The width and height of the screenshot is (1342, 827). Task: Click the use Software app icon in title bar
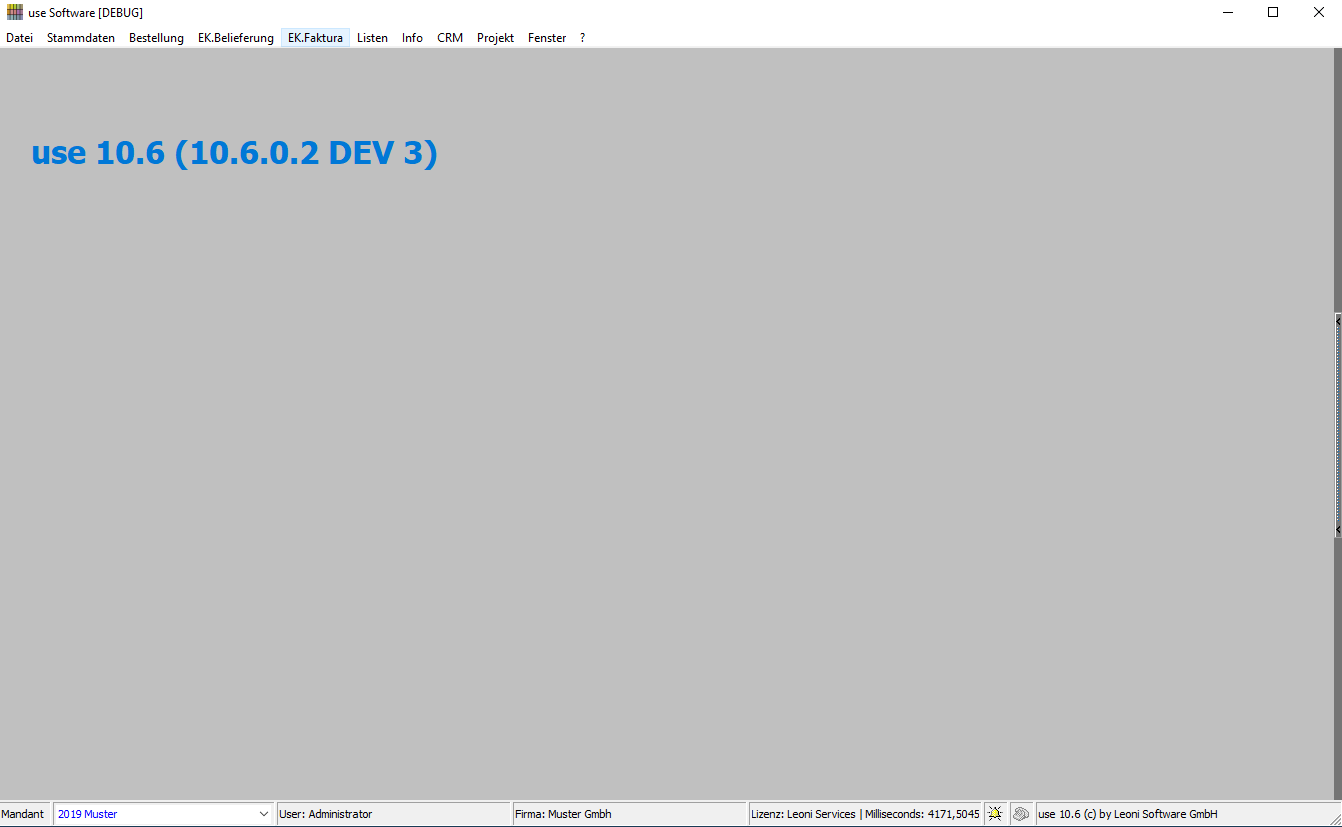(14, 12)
